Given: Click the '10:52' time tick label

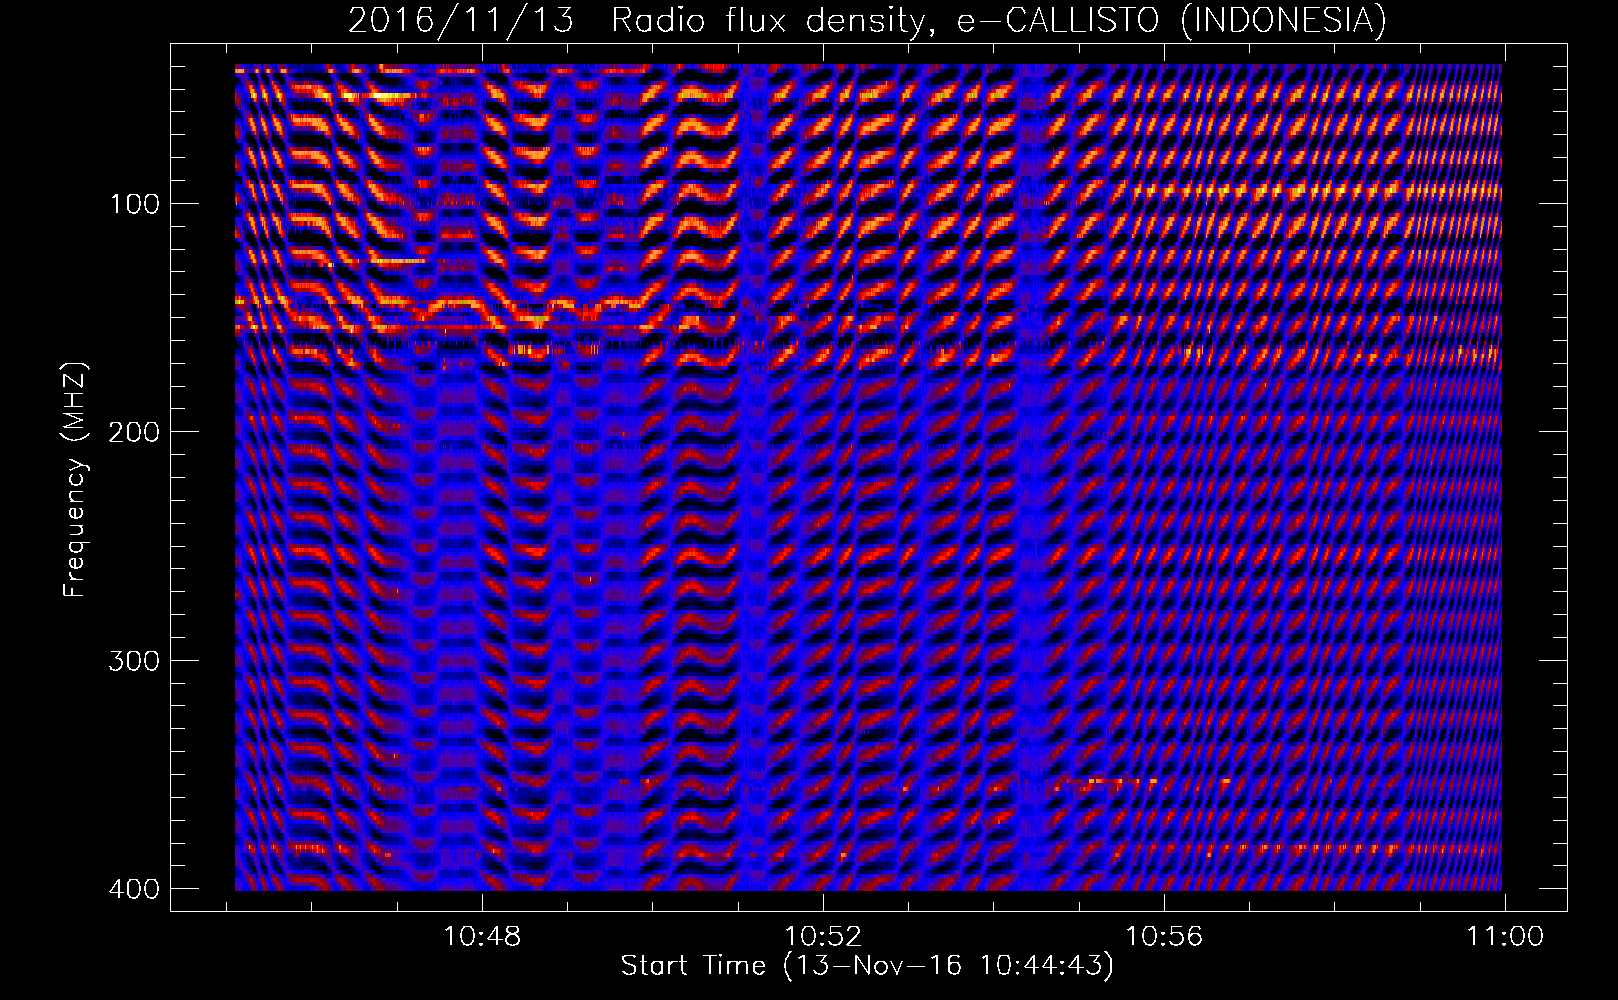Looking at the screenshot, I should (x=823, y=937).
